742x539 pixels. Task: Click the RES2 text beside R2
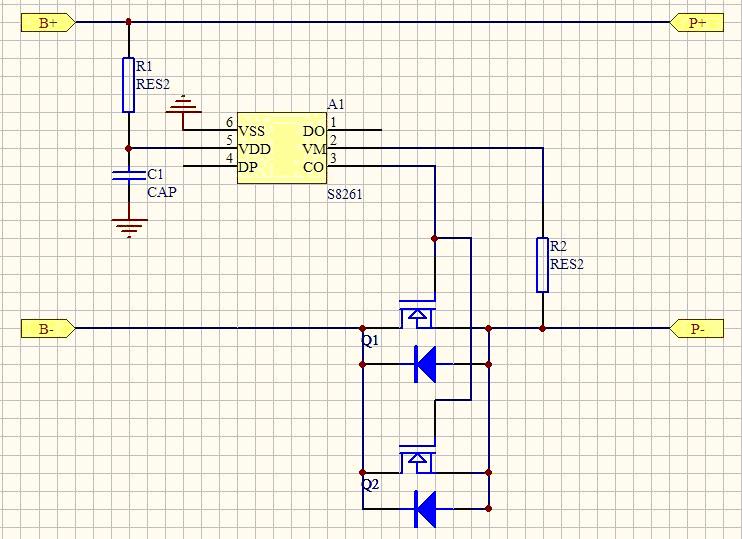(x=567, y=265)
